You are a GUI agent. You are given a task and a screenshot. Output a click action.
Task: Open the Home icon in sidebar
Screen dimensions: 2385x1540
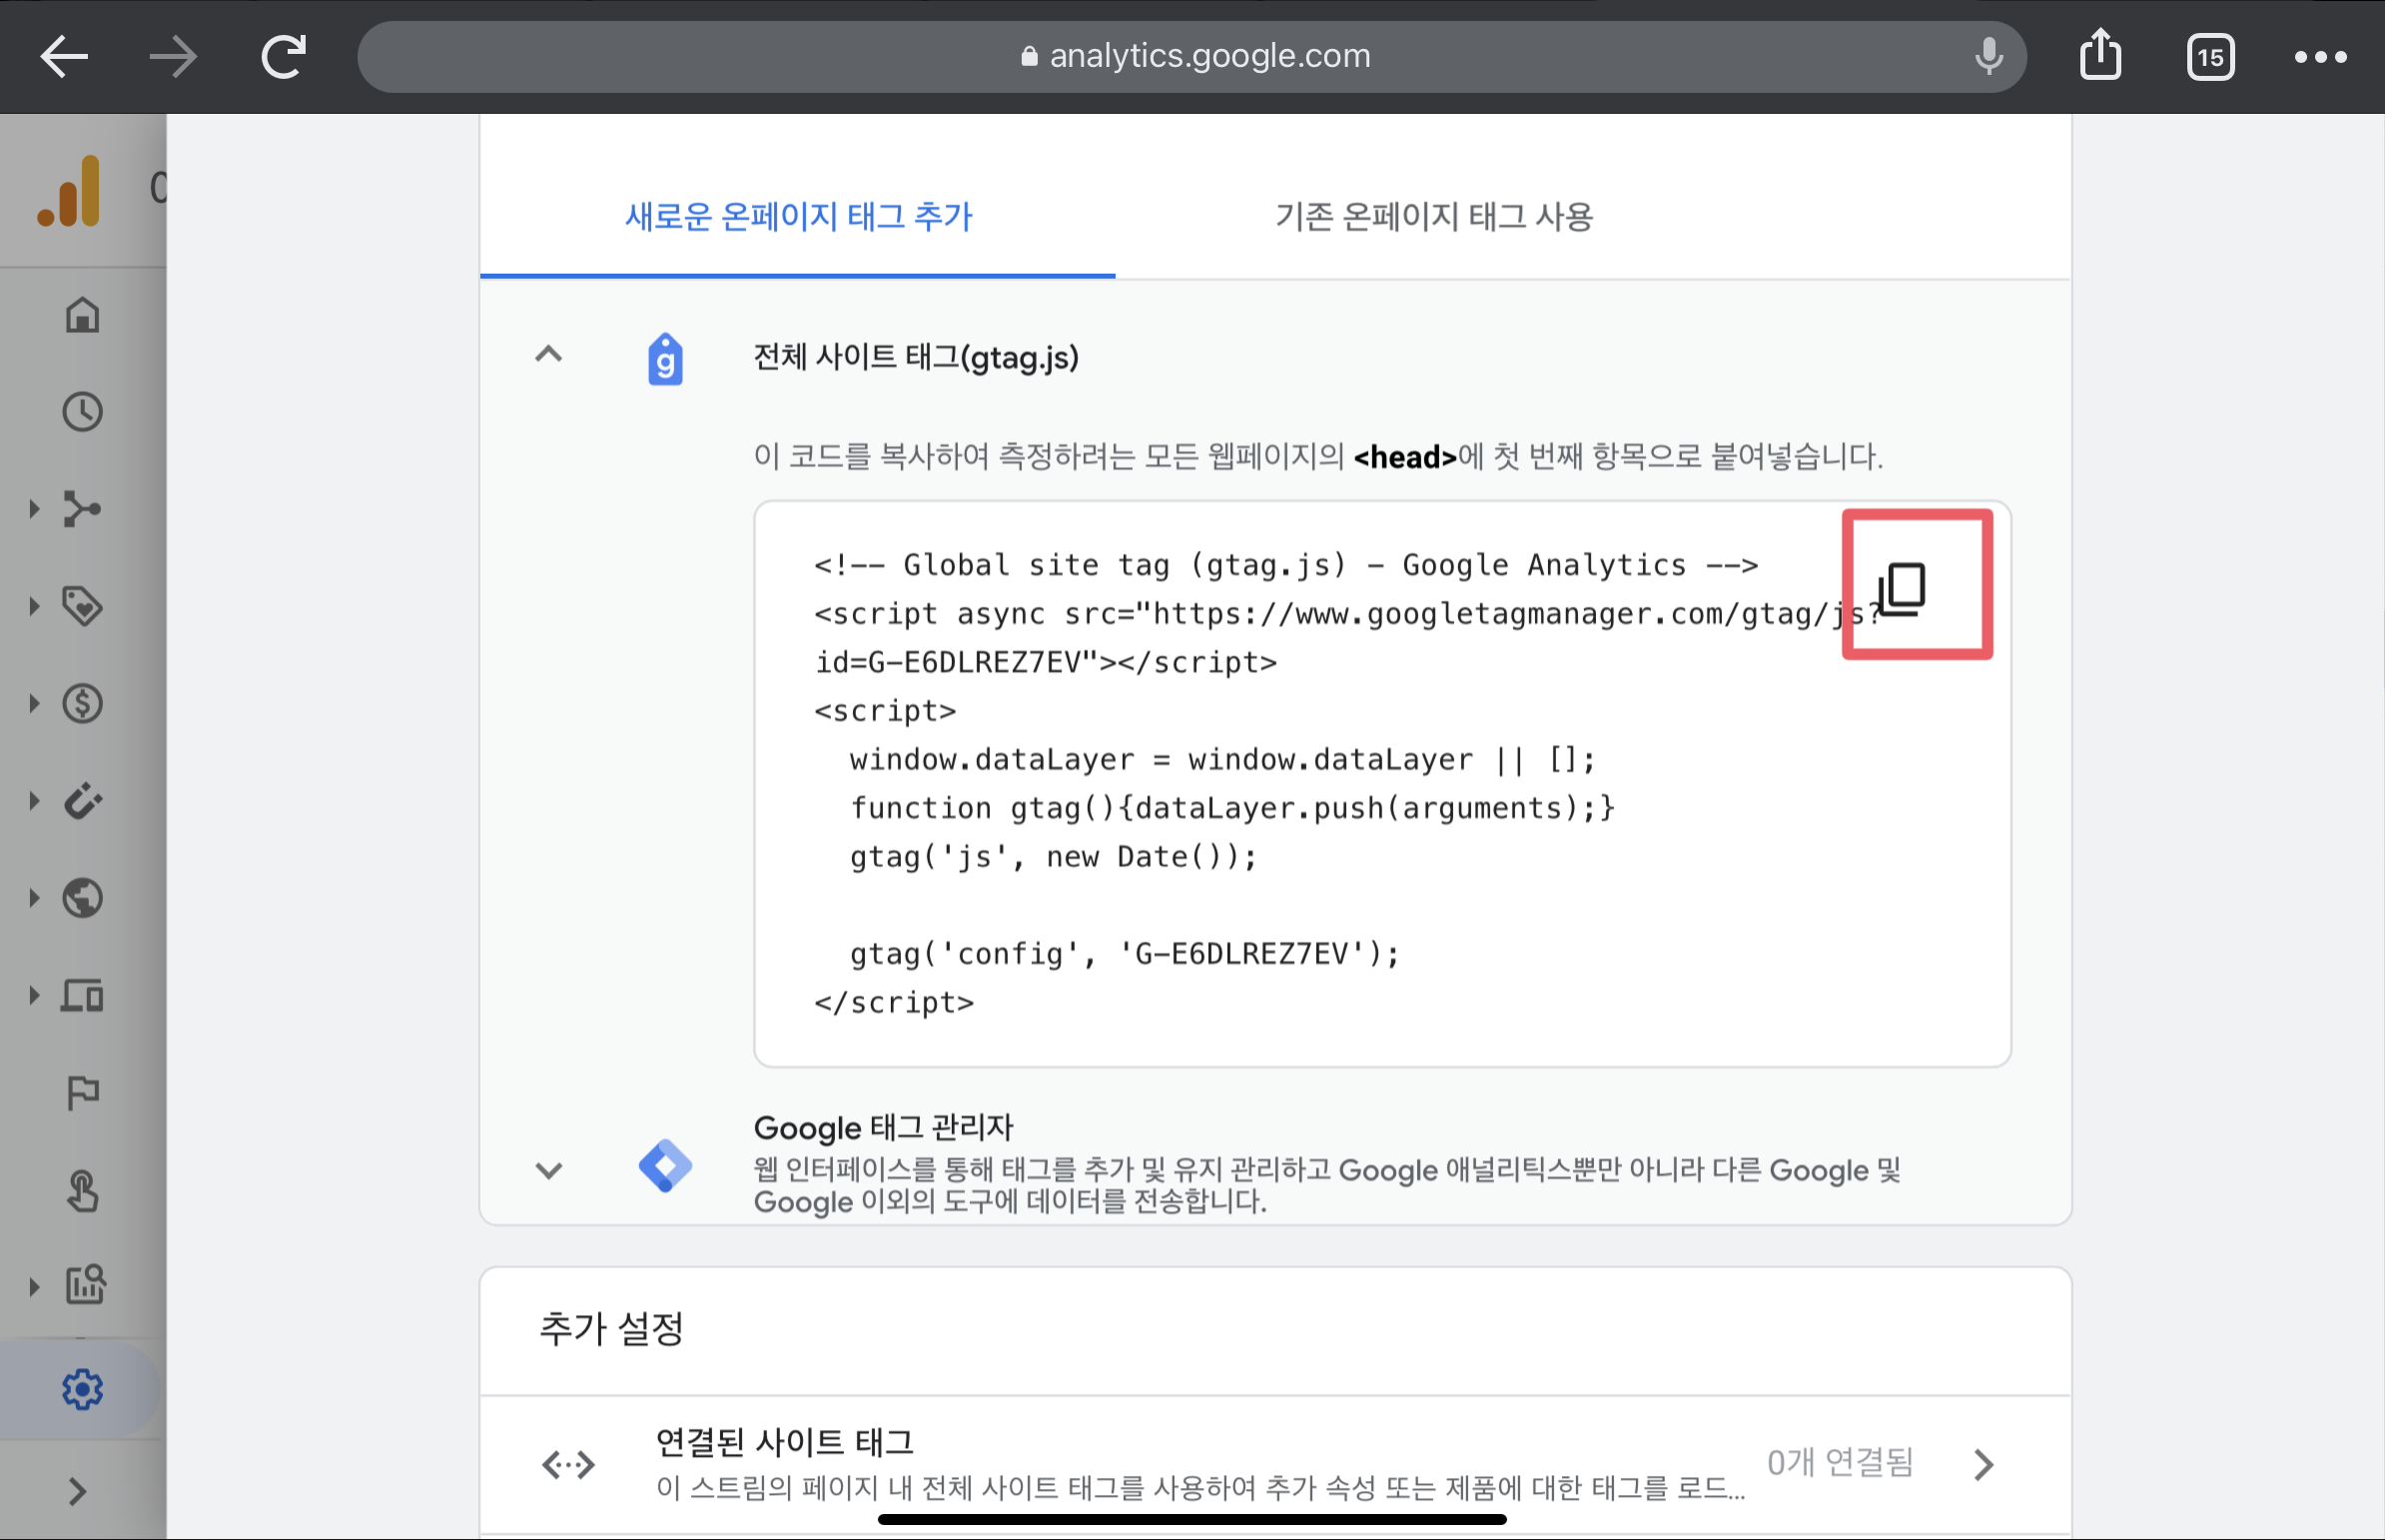tap(83, 315)
